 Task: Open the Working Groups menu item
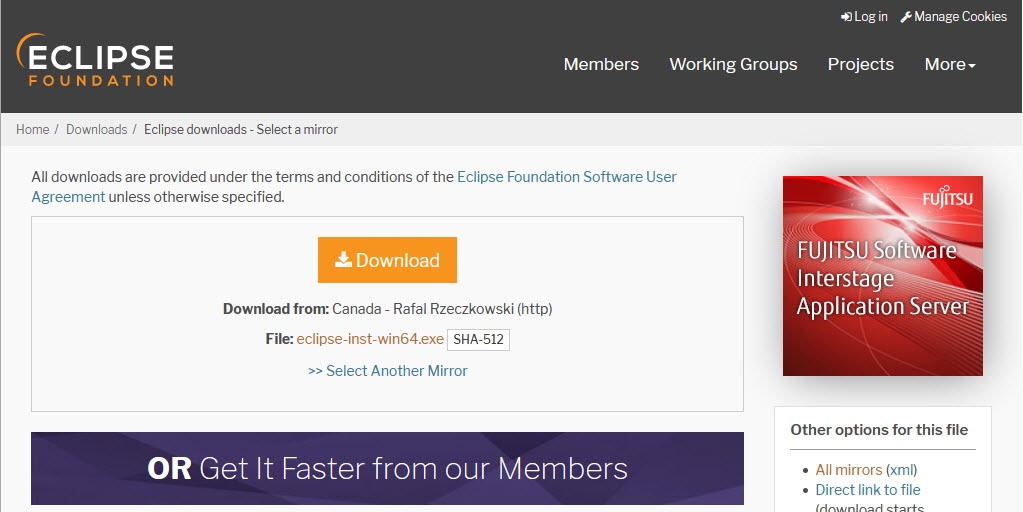733,64
